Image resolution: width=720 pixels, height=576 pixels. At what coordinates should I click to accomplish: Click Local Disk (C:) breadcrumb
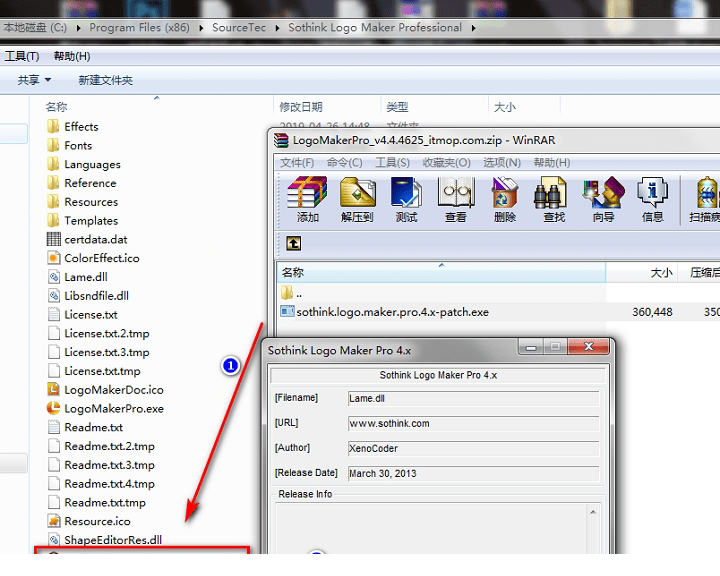pyautogui.click(x=35, y=28)
